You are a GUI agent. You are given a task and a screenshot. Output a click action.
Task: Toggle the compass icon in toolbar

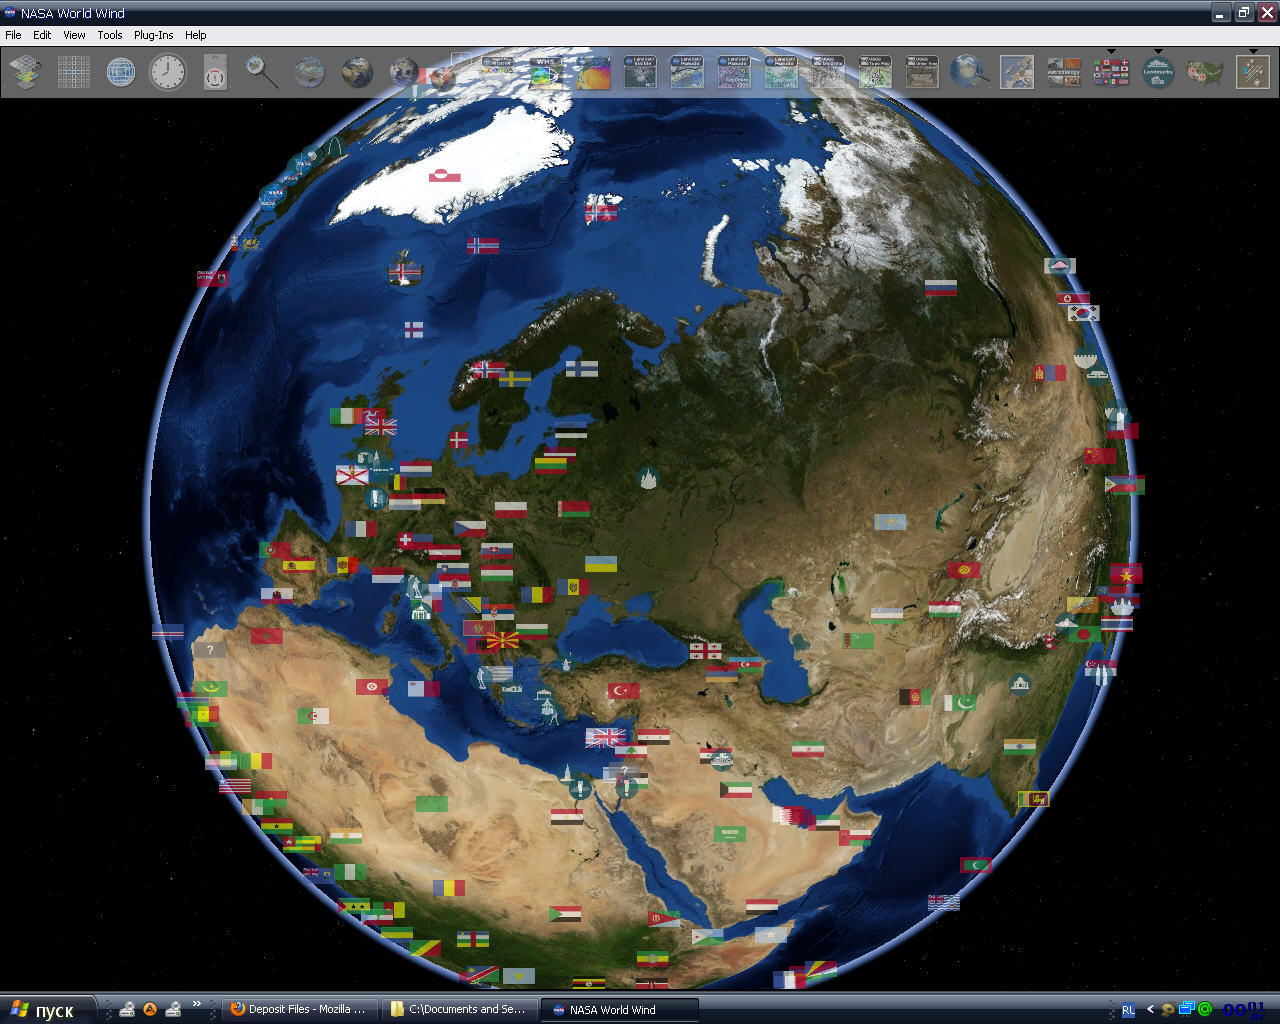tap(215, 72)
